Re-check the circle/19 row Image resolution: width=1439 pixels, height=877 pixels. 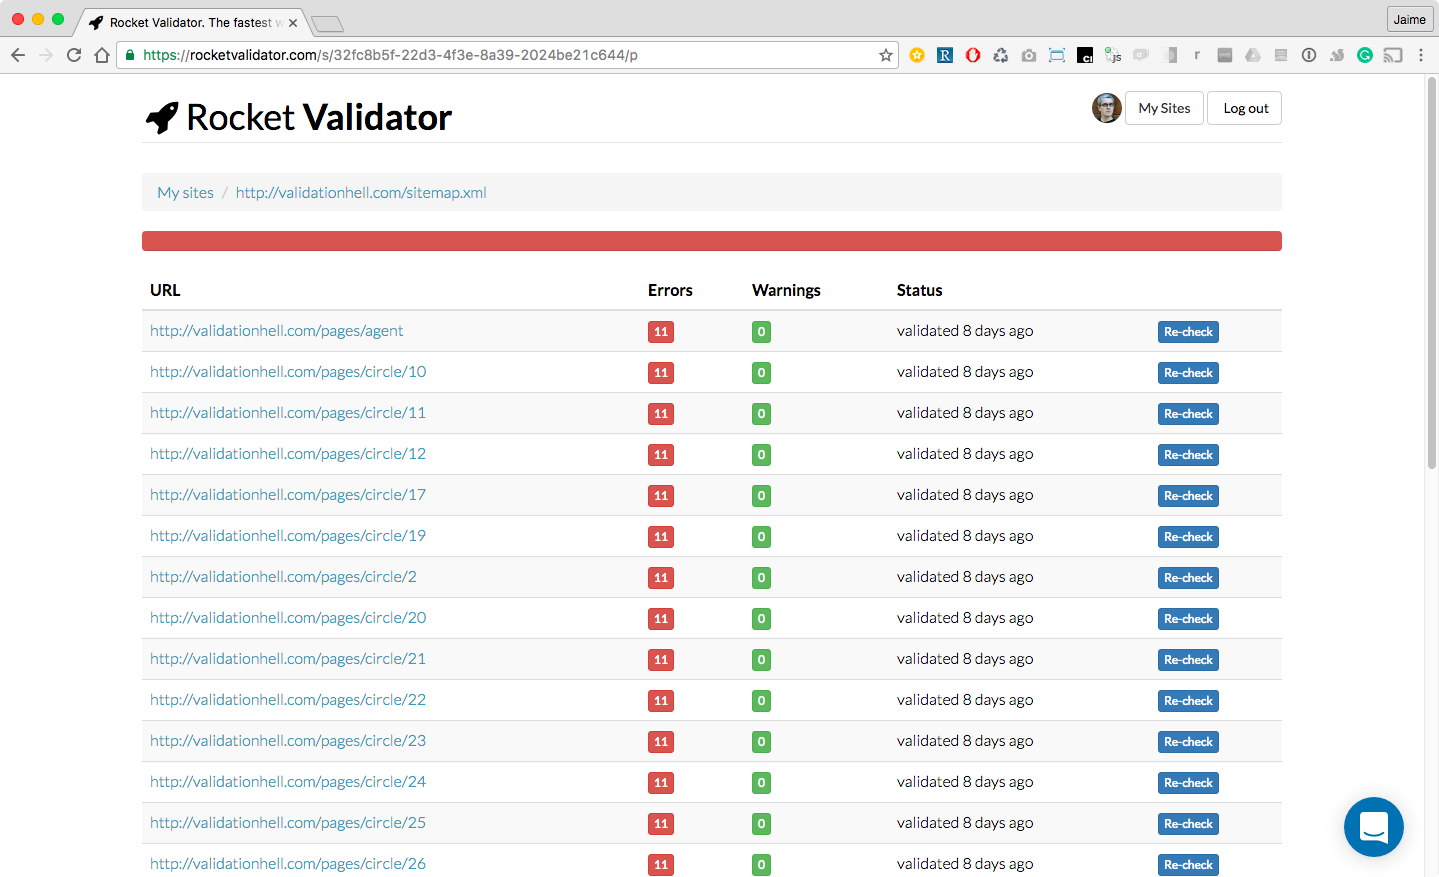coord(1188,537)
